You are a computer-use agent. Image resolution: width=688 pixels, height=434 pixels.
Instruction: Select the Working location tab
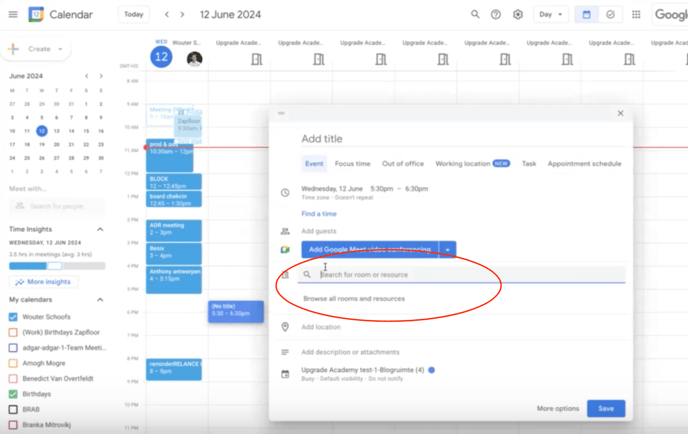point(472,164)
